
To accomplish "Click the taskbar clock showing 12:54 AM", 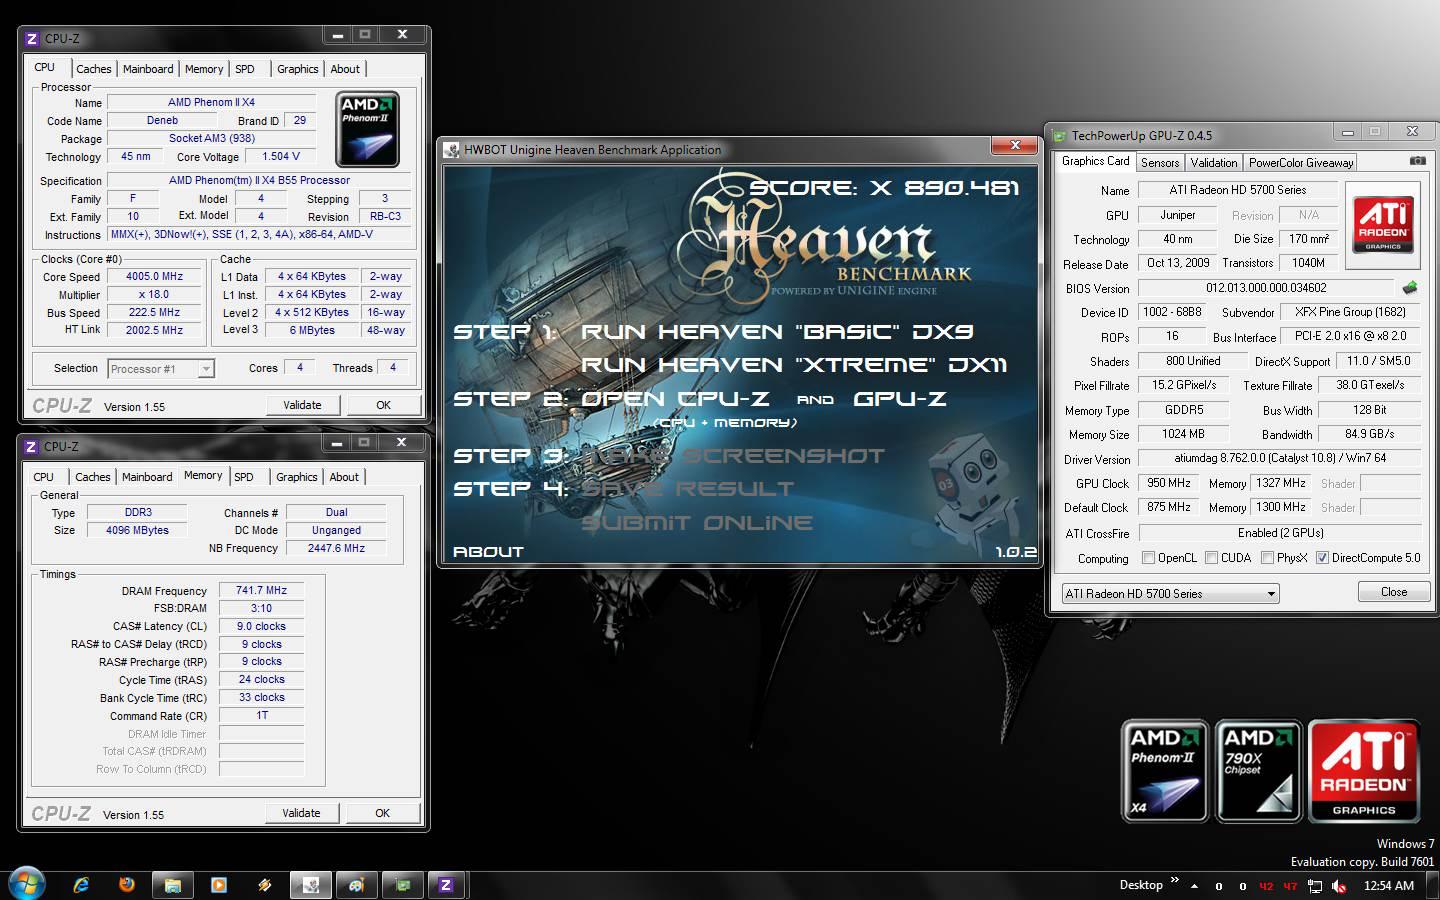I will pyautogui.click(x=1389, y=885).
